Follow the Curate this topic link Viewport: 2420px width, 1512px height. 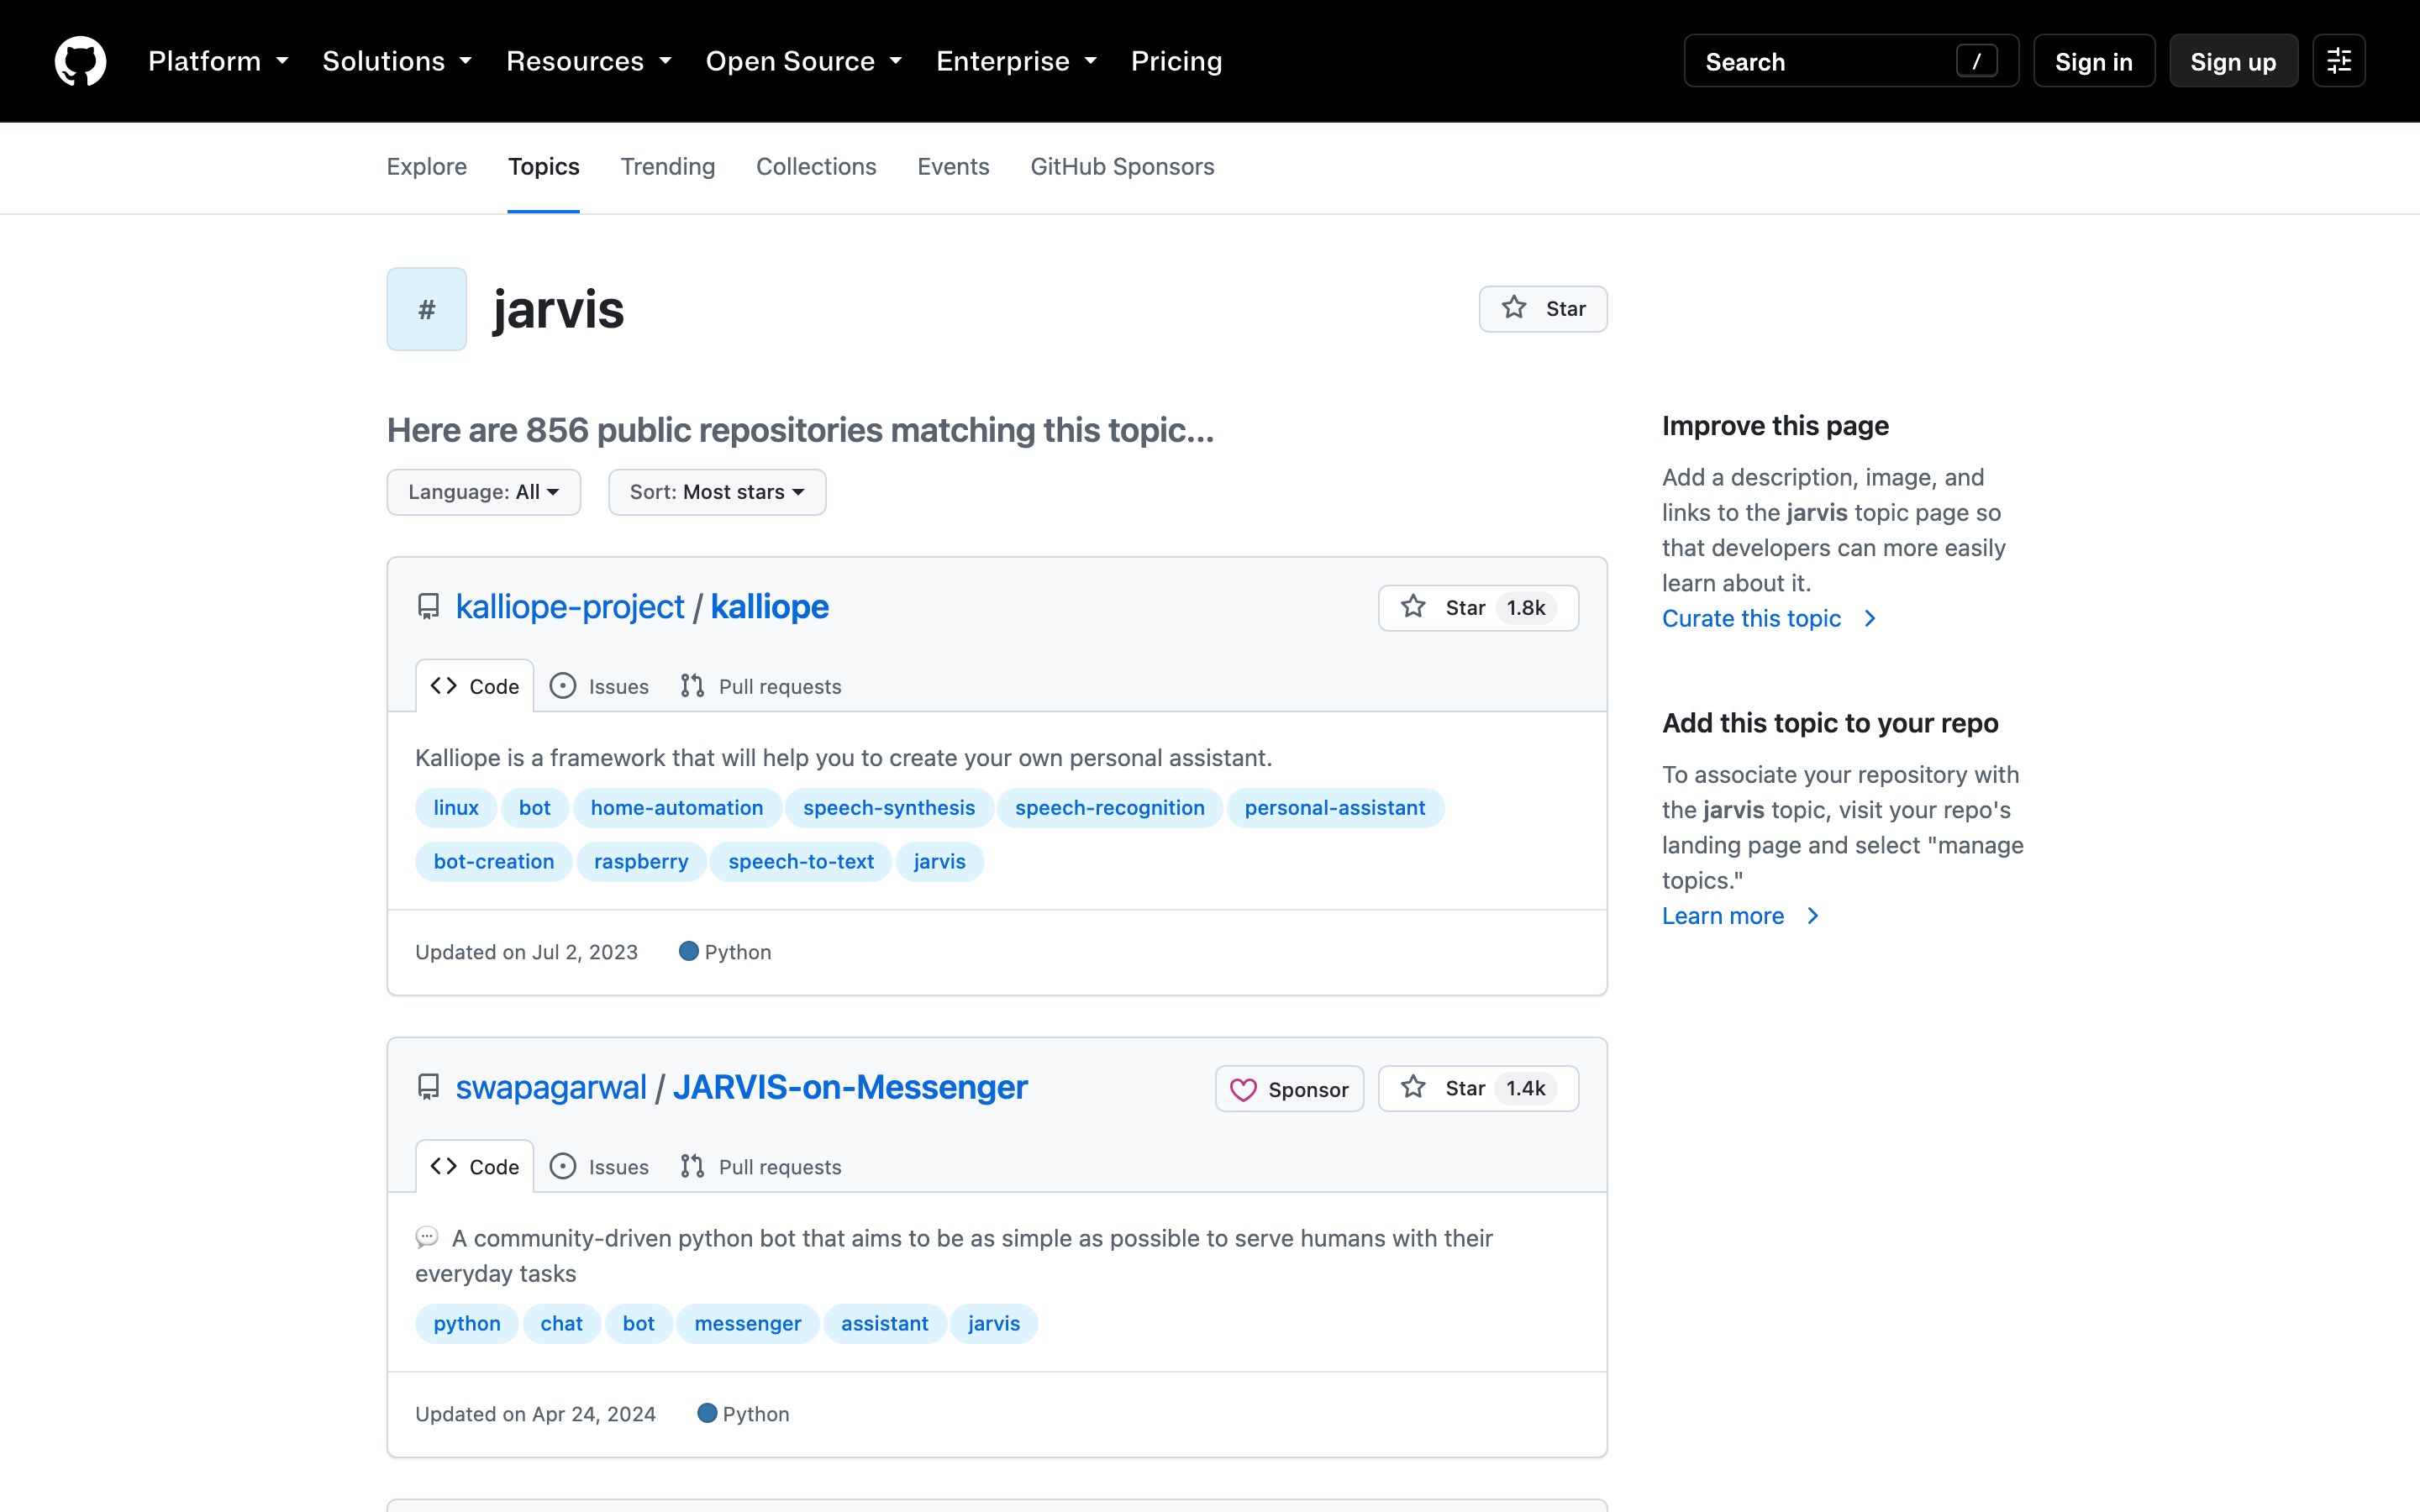coord(1768,618)
